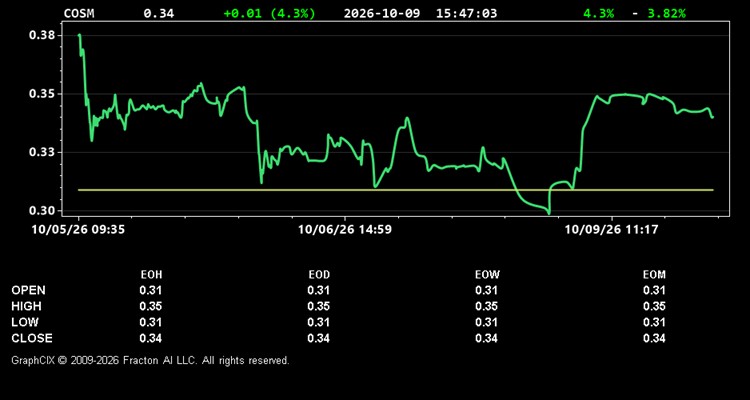The image size is (750, 400).
Task: Select the CLOSE value under EOW
Action: (486, 338)
